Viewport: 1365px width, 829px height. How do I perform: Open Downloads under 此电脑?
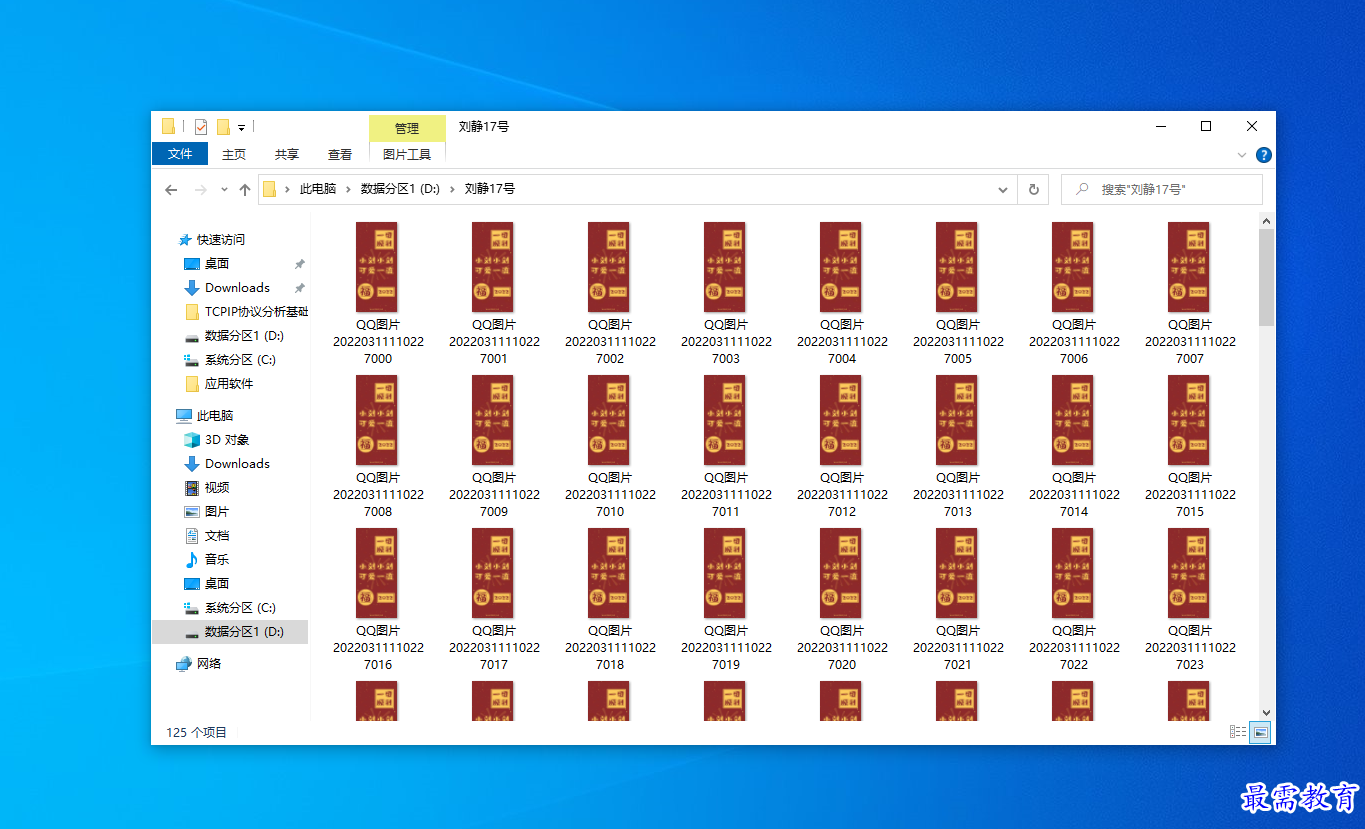[x=237, y=464]
